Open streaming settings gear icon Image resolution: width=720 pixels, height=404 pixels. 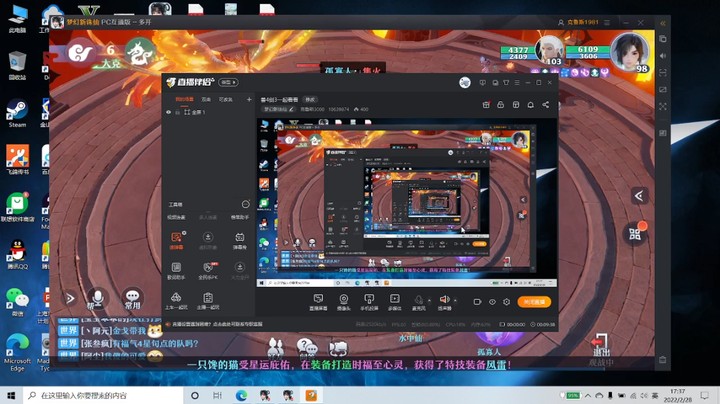click(x=506, y=302)
